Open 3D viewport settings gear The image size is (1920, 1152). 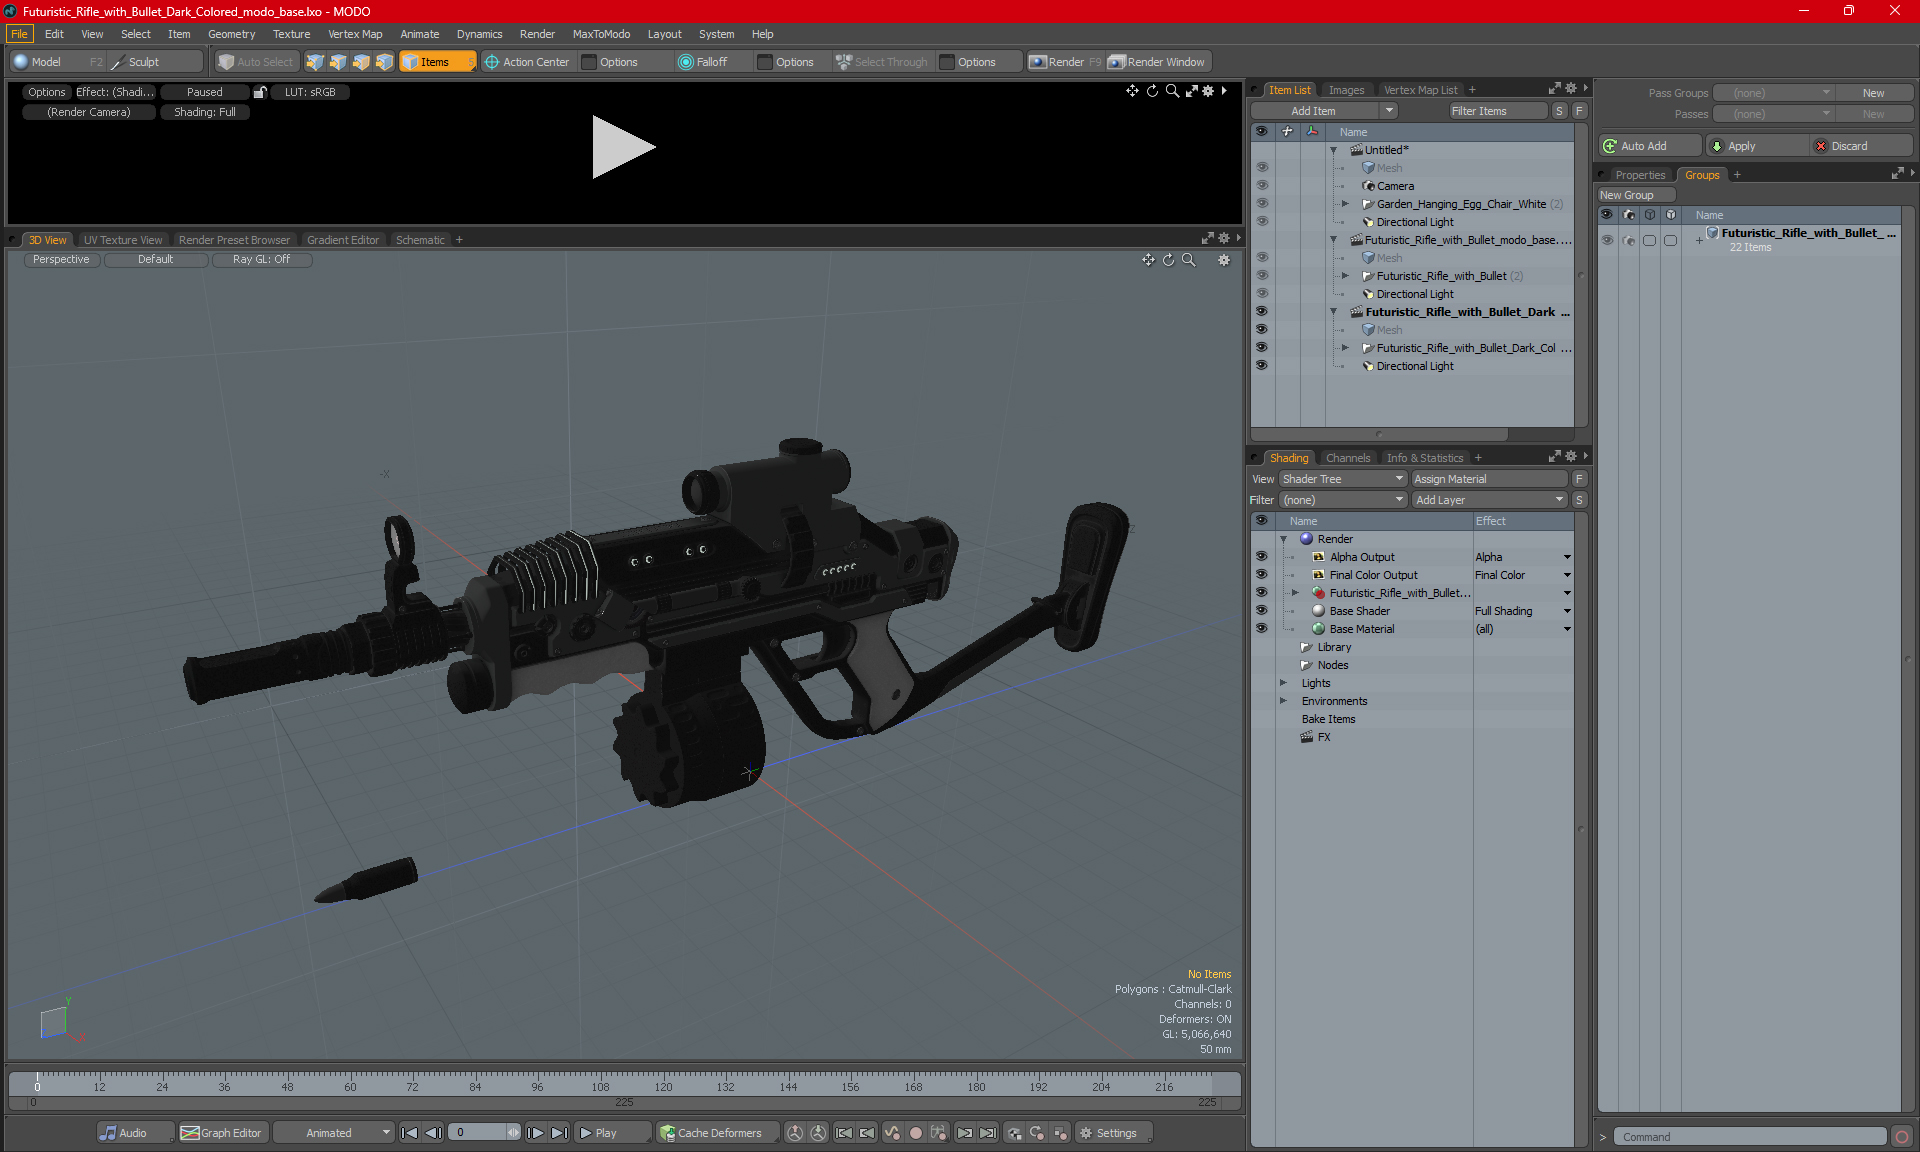click(1223, 260)
